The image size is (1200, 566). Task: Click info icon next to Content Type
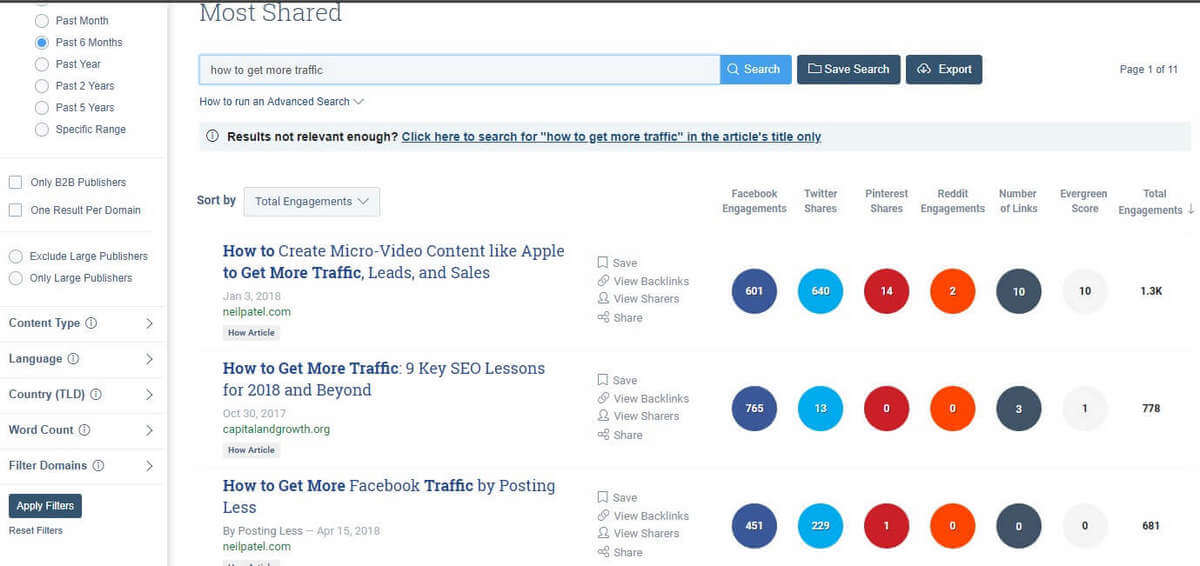pos(92,324)
